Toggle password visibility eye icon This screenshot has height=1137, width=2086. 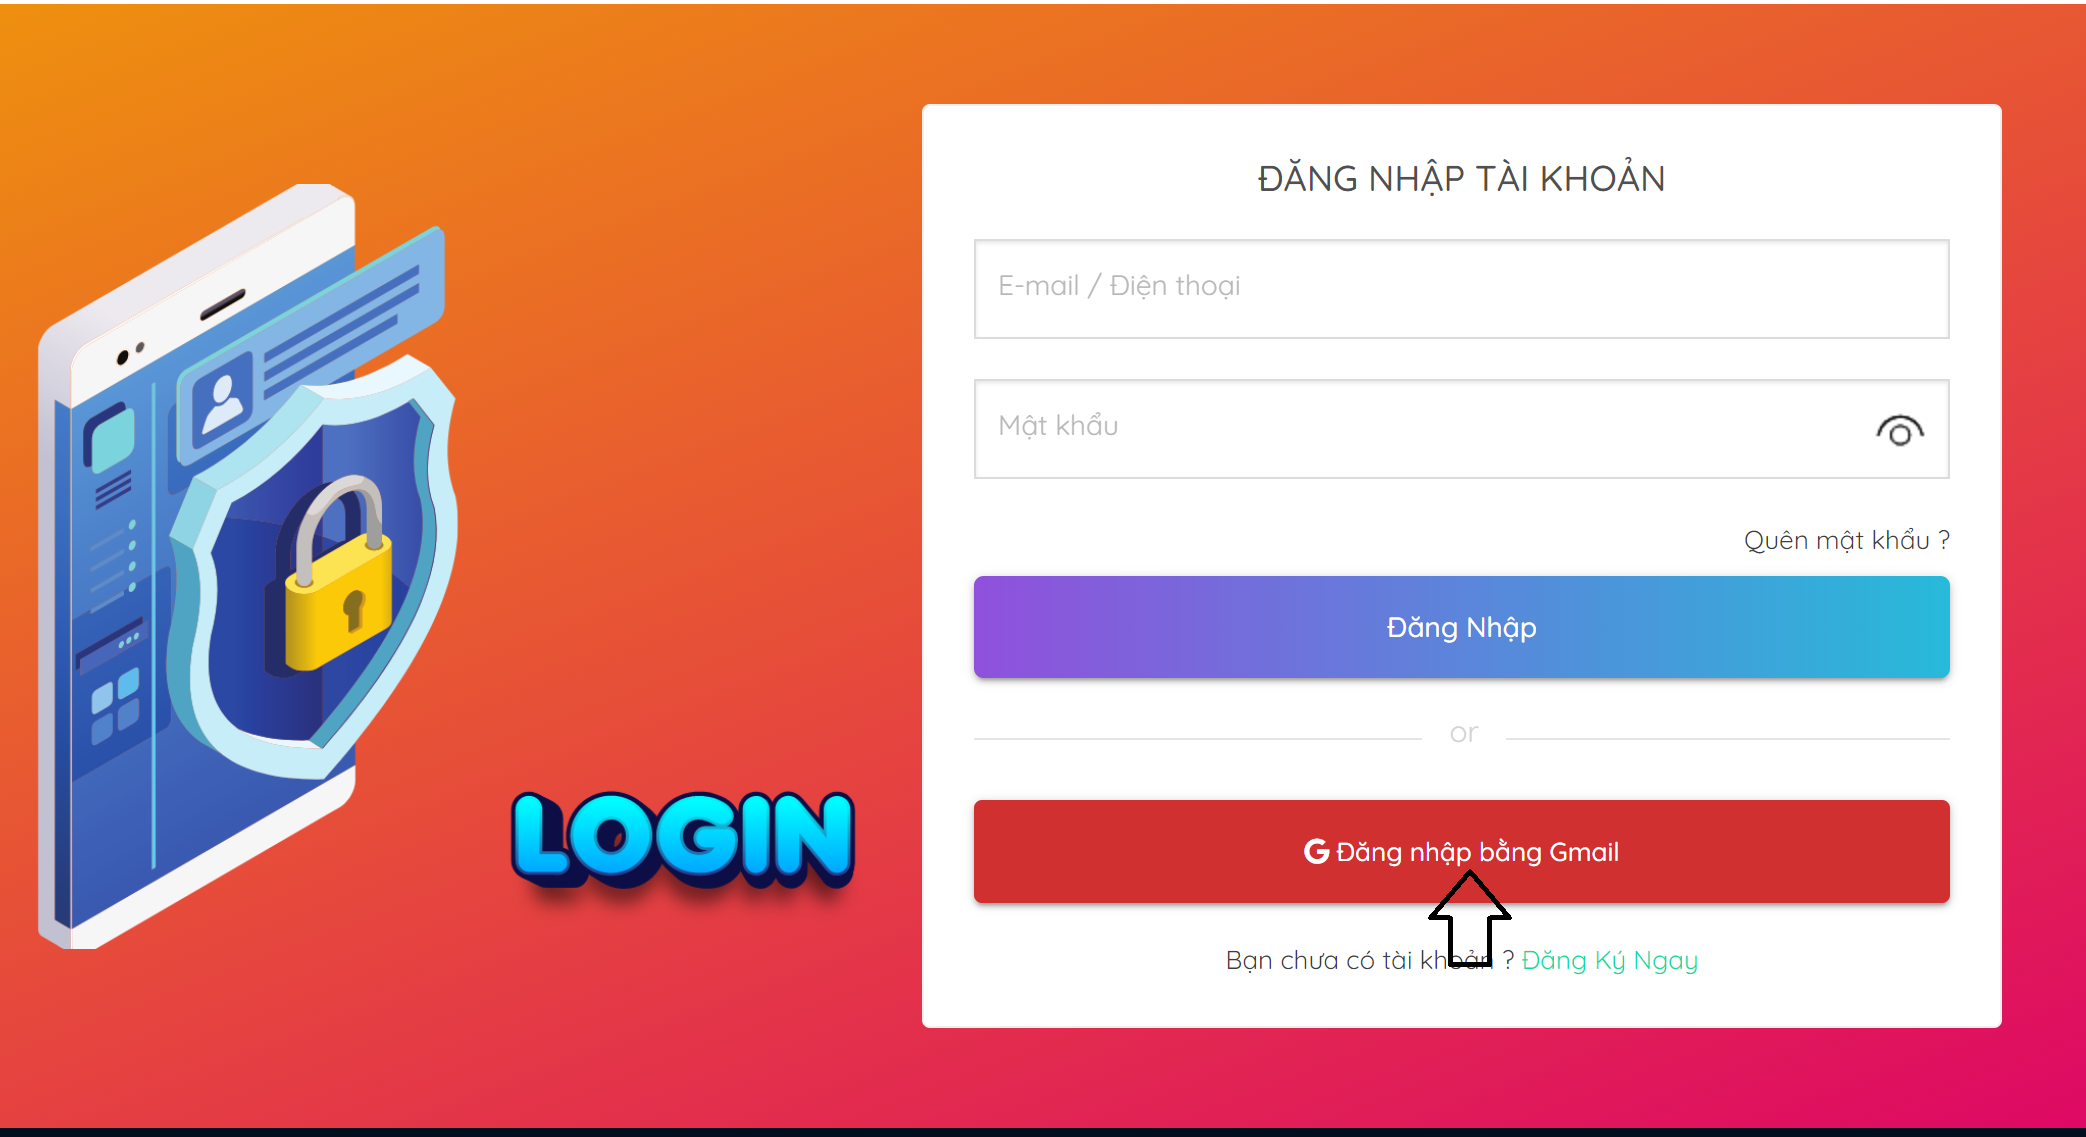click(1899, 430)
